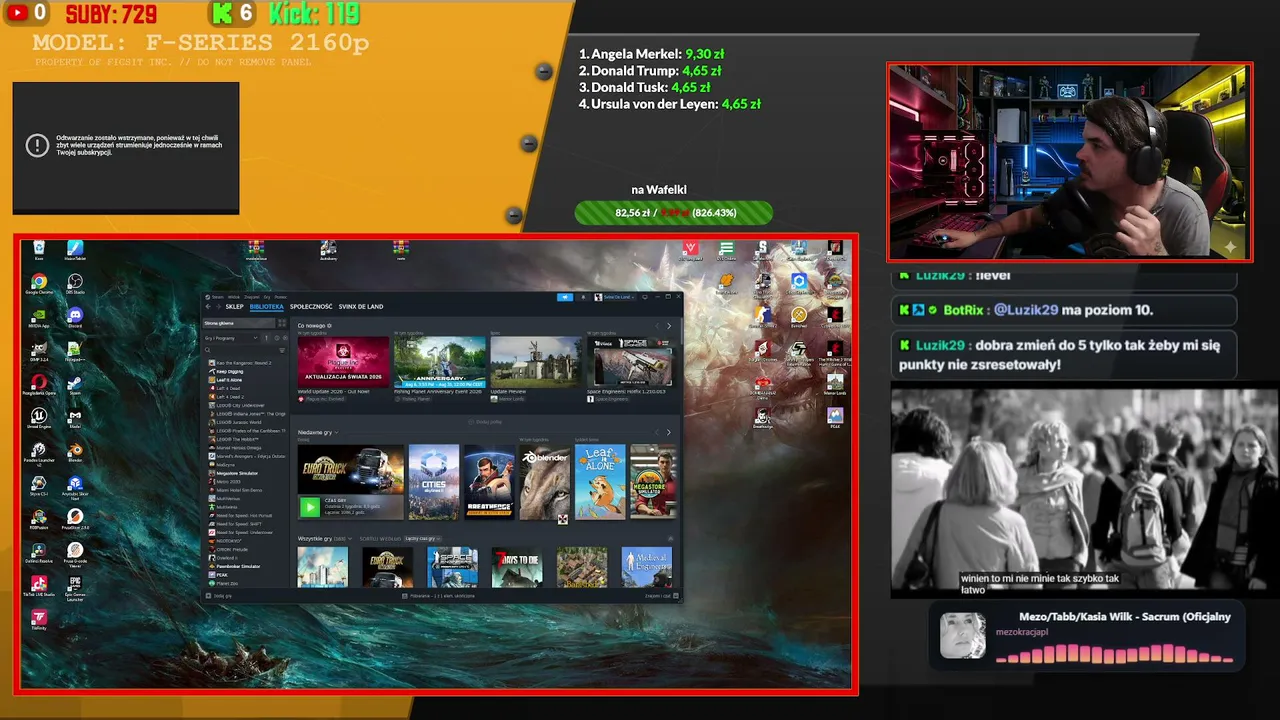This screenshot has width=1280, height=720.
Task: Open Znajomi i czat panel
Action: pyautogui.click(x=660, y=596)
